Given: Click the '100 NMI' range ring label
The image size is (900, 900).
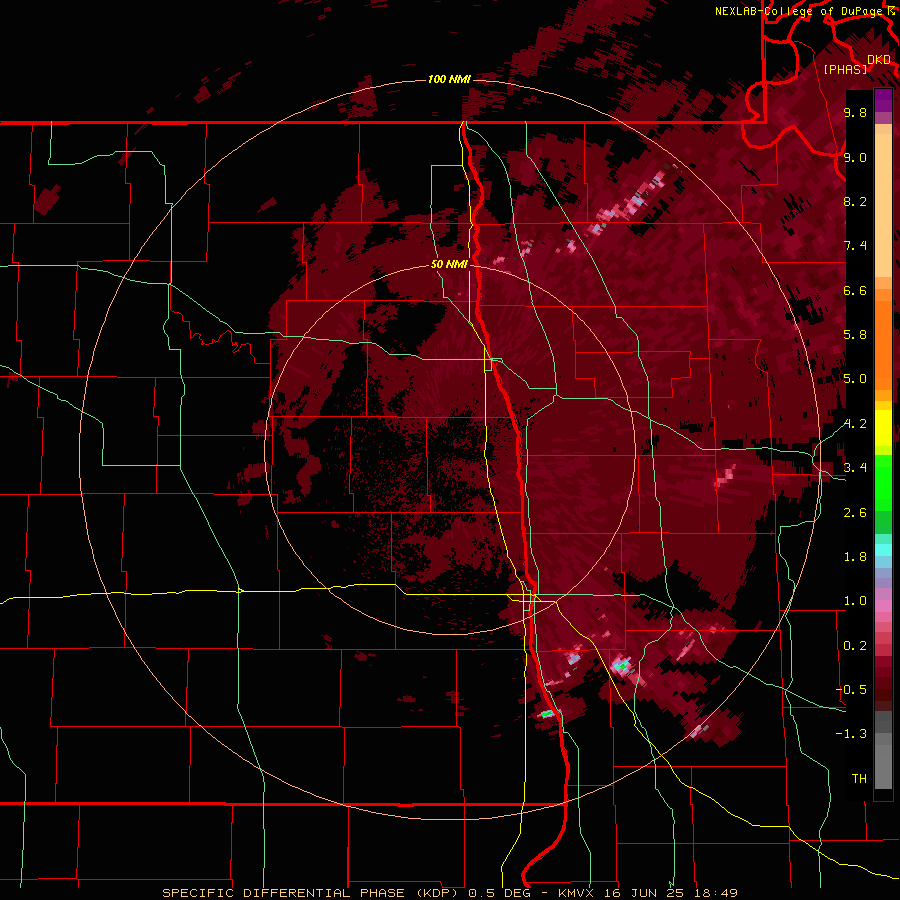Looking at the screenshot, I should click(449, 79).
